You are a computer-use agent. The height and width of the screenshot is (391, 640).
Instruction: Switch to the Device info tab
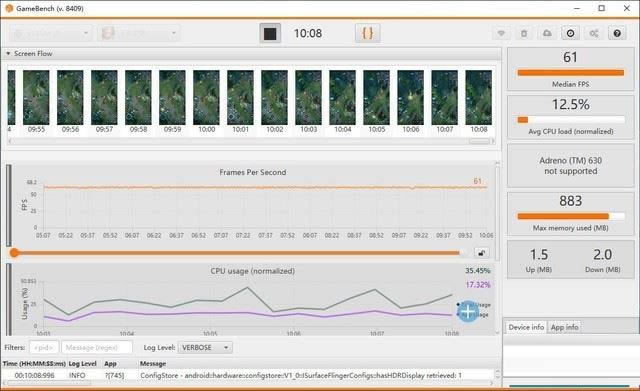(526, 327)
